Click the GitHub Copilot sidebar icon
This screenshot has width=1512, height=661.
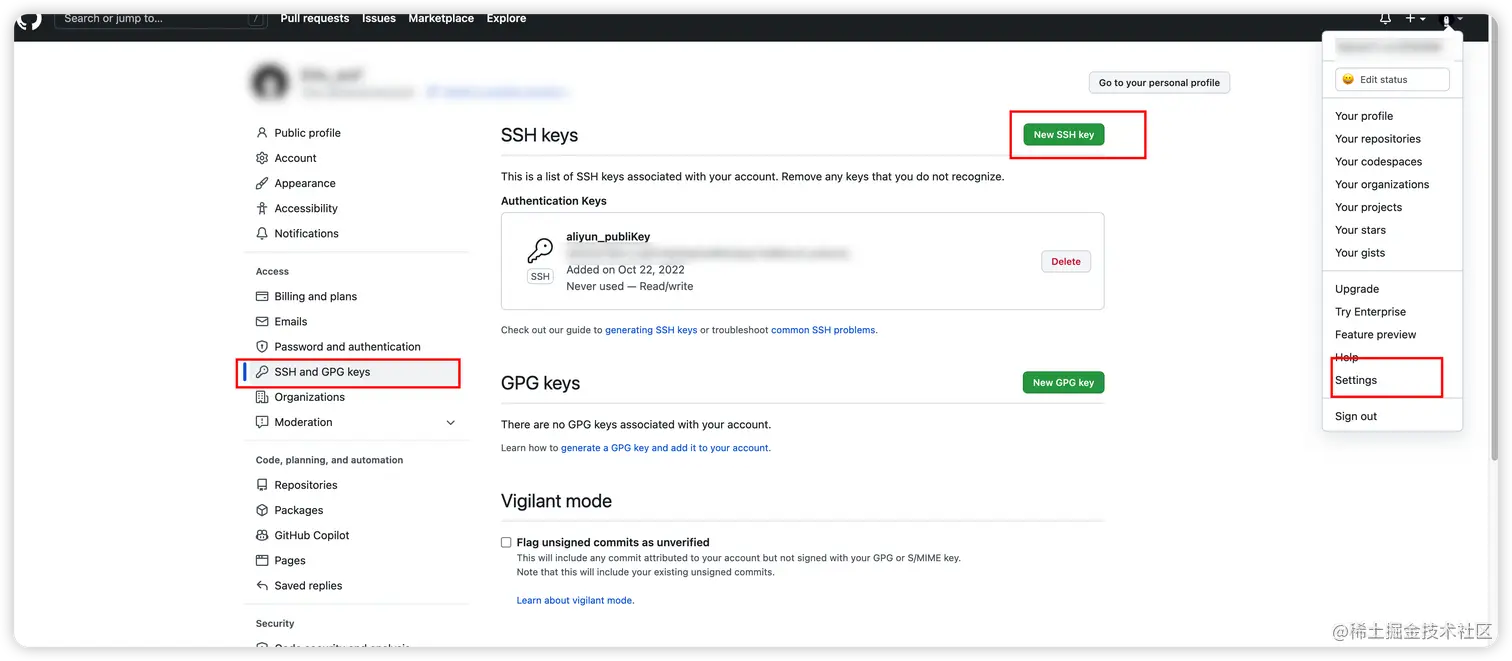(x=262, y=536)
